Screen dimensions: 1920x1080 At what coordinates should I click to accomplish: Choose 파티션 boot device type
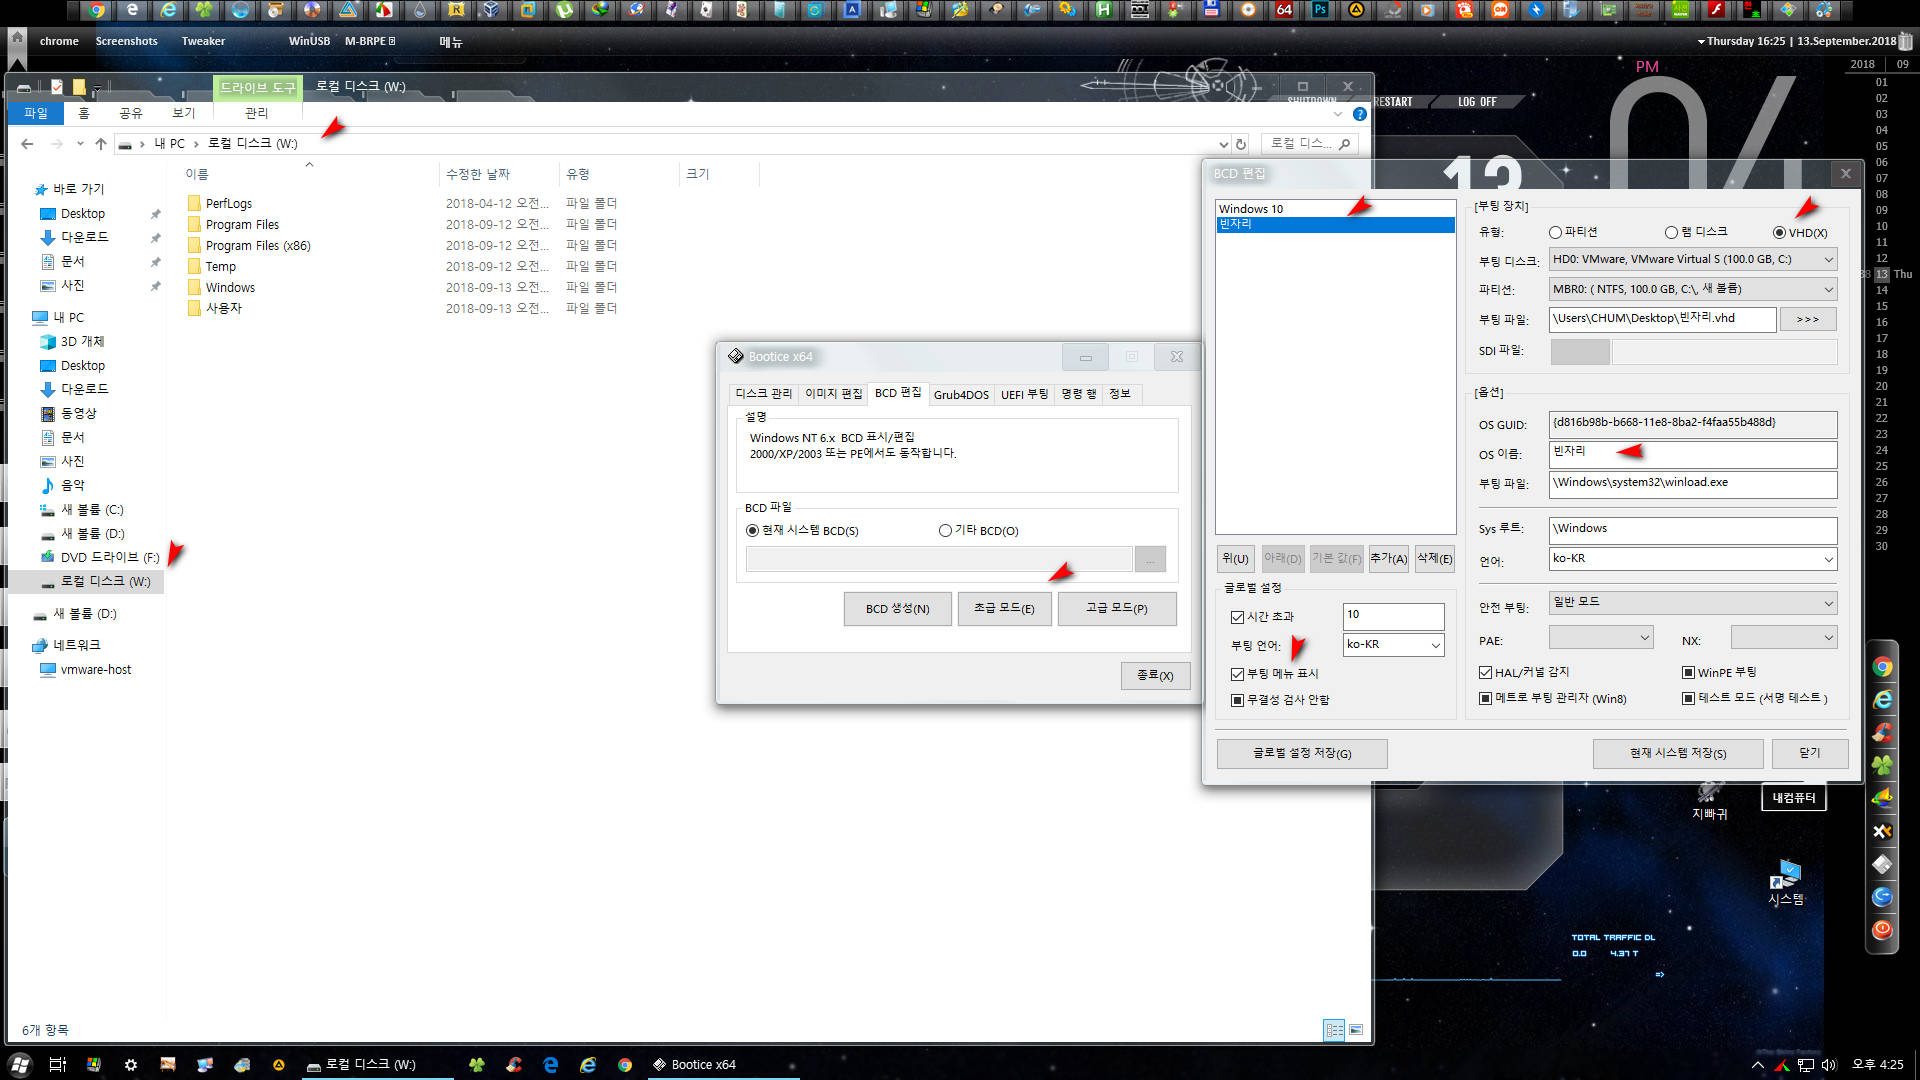[1555, 233]
